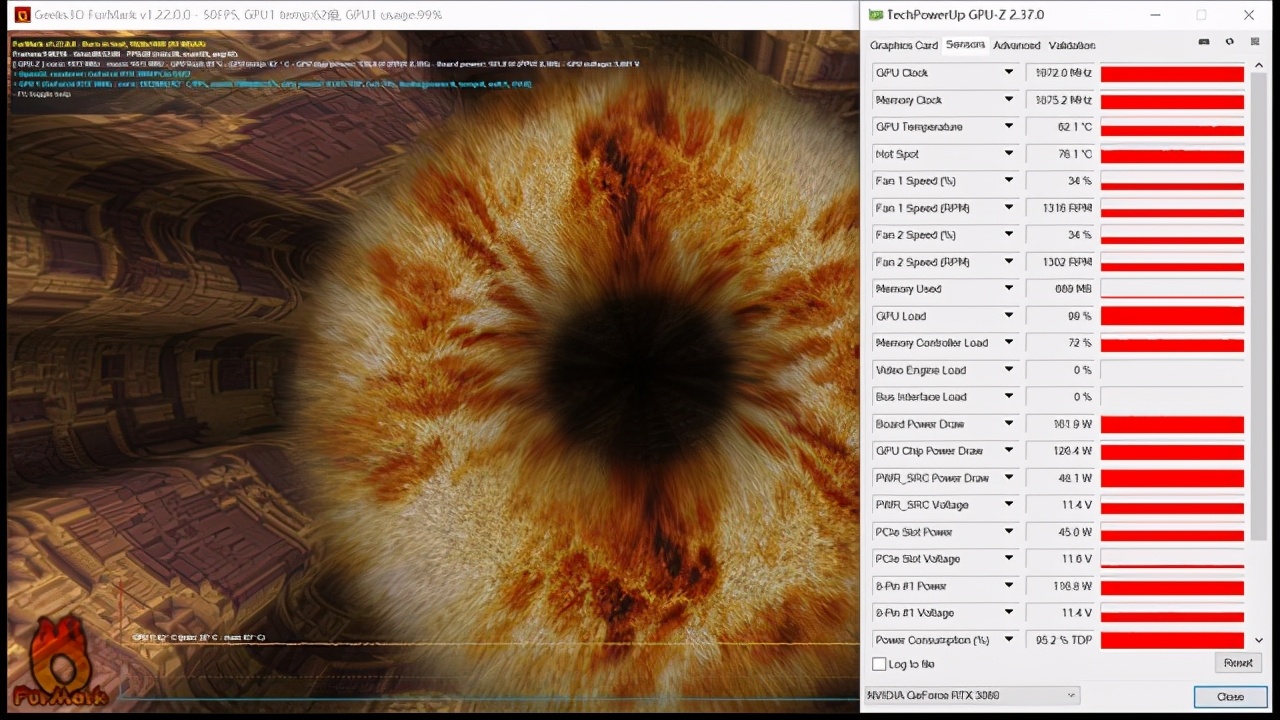Expand the Board Power Draw dropdown
The height and width of the screenshot is (720, 1280).
[x=1009, y=424]
